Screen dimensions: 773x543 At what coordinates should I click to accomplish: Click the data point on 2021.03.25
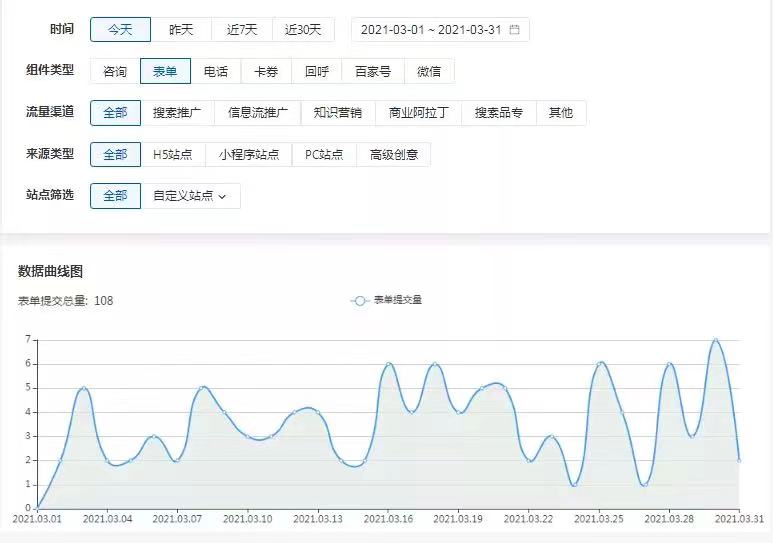coord(599,364)
